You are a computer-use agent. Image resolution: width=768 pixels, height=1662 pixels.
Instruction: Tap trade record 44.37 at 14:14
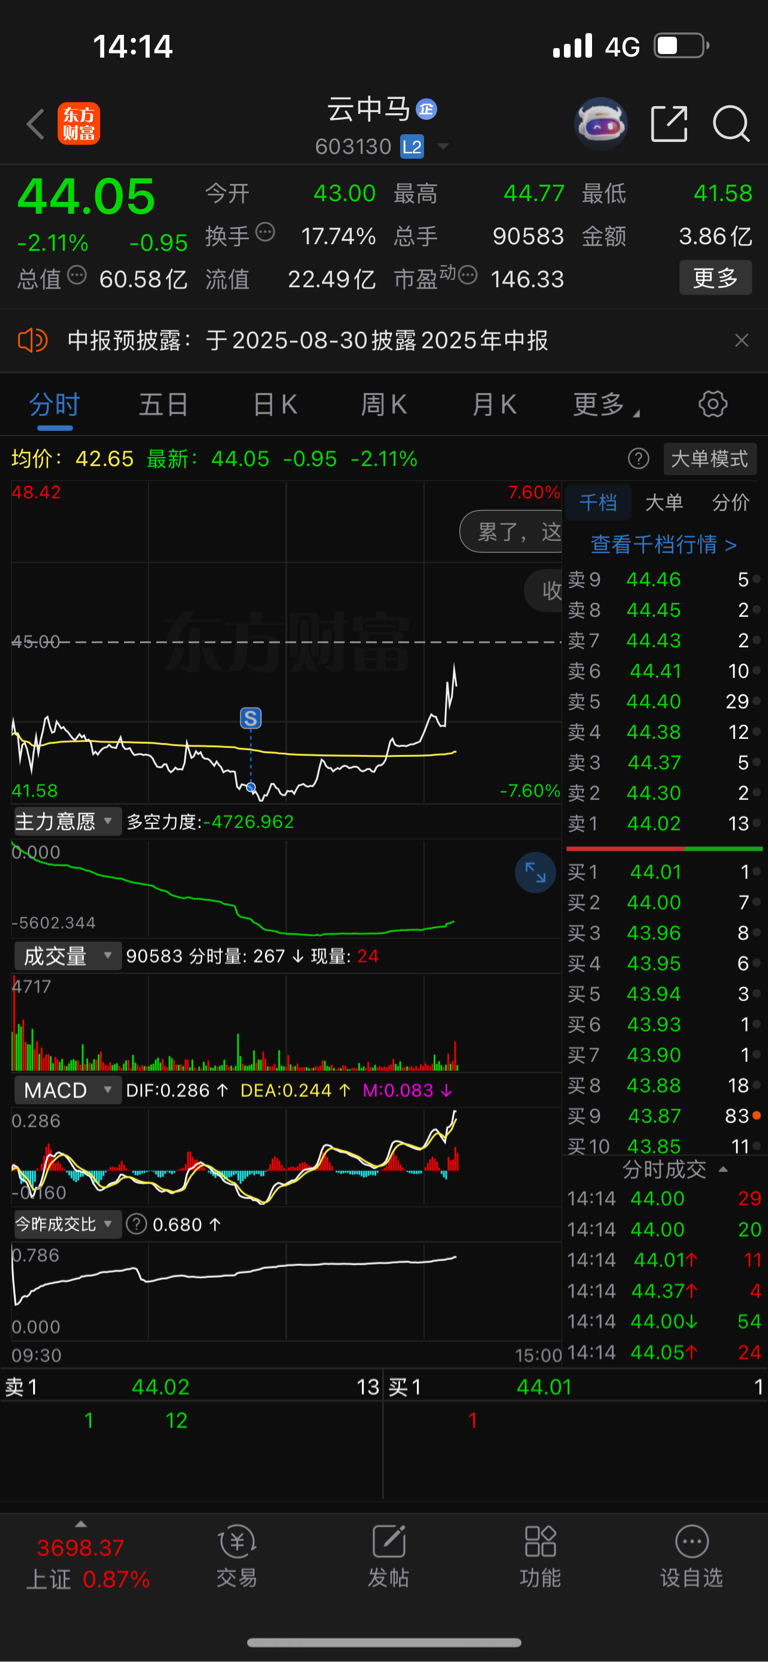(664, 1291)
